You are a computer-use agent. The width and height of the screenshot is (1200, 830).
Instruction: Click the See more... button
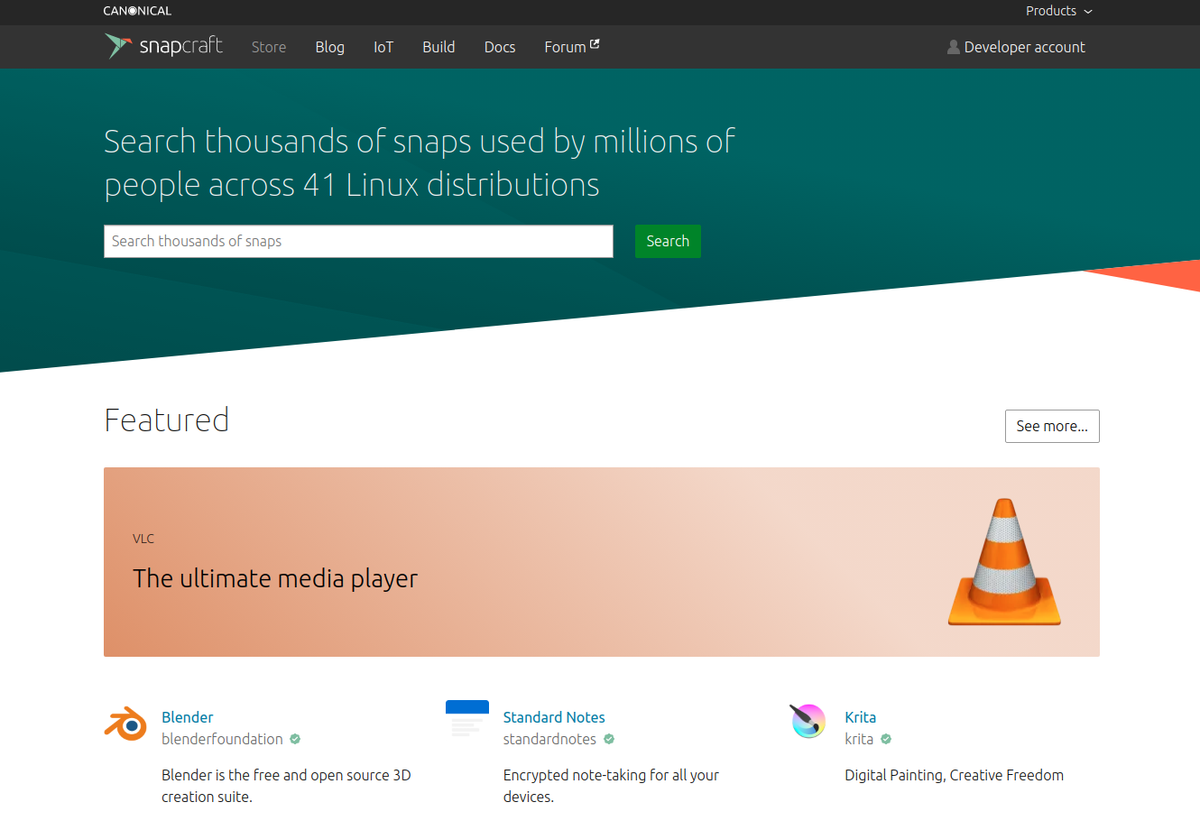click(x=1052, y=426)
